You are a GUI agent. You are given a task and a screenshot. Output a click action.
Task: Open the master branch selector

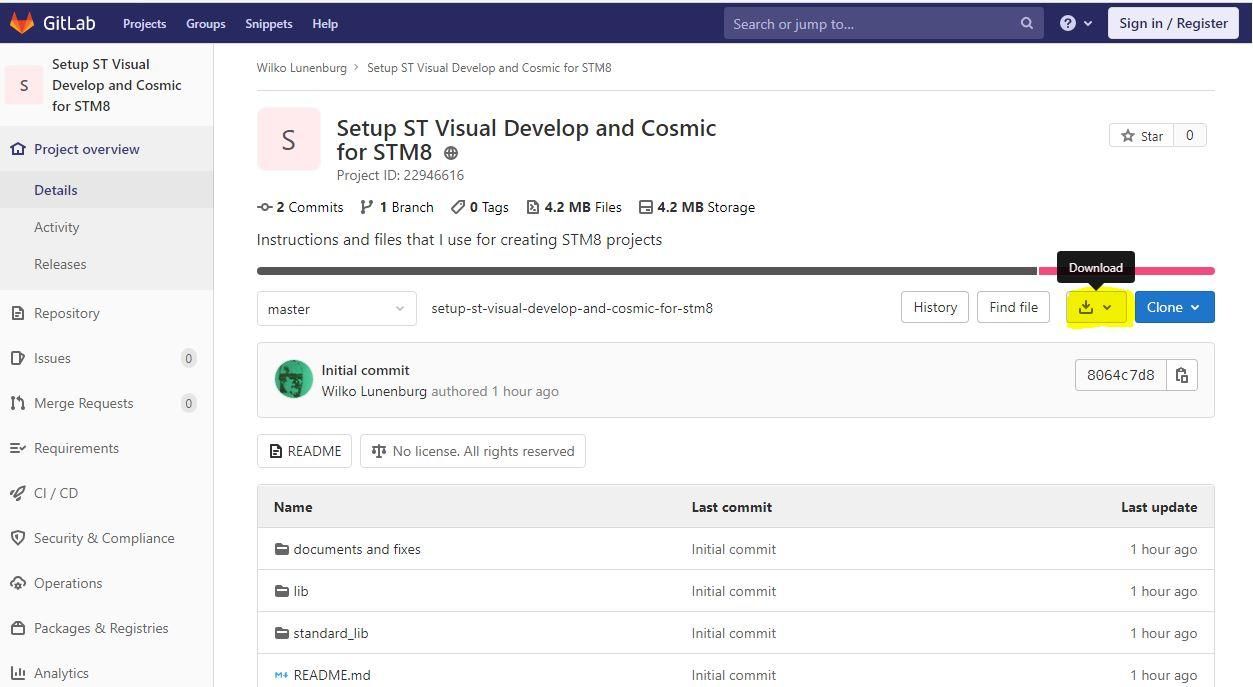coord(336,308)
